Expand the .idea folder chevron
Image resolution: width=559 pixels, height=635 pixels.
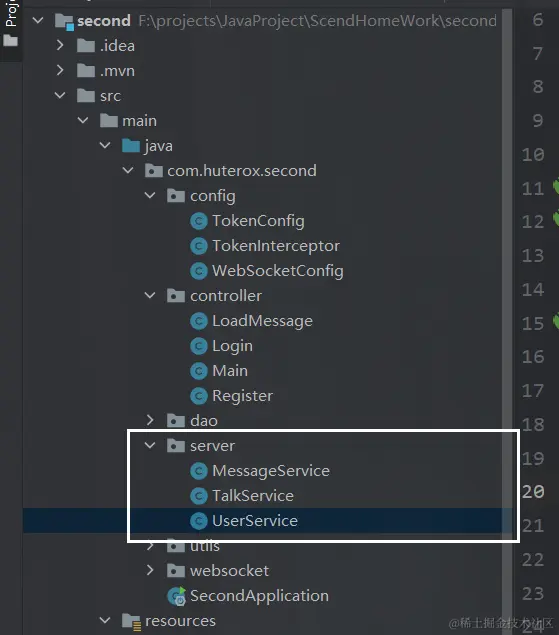click(x=60, y=45)
